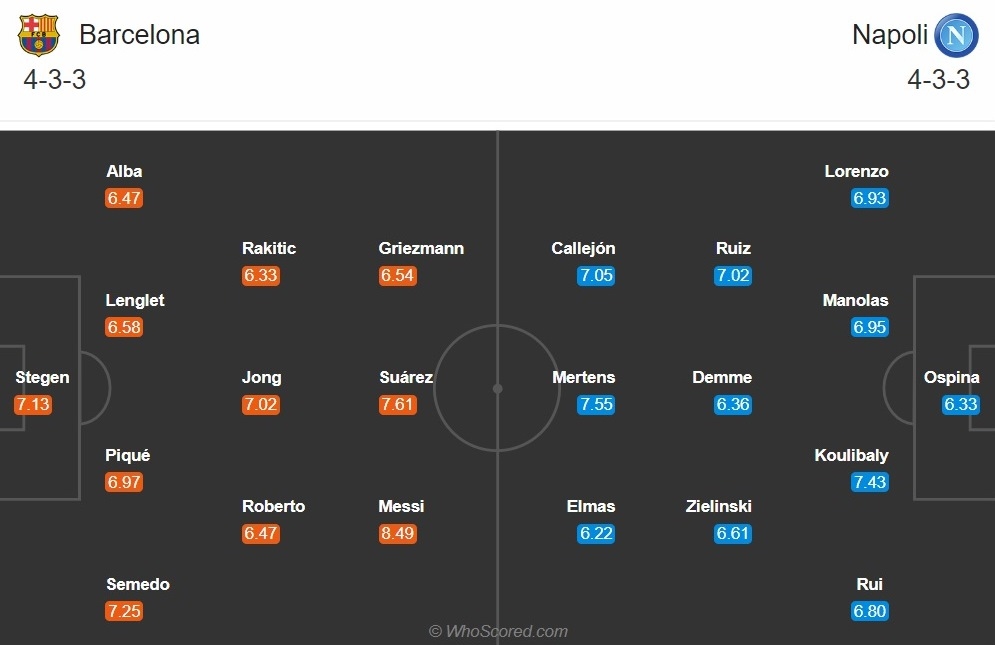Click Ospina's 6.33 rating badge
The height and width of the screenshot is (645, 995).
click(x=961, y=404)
